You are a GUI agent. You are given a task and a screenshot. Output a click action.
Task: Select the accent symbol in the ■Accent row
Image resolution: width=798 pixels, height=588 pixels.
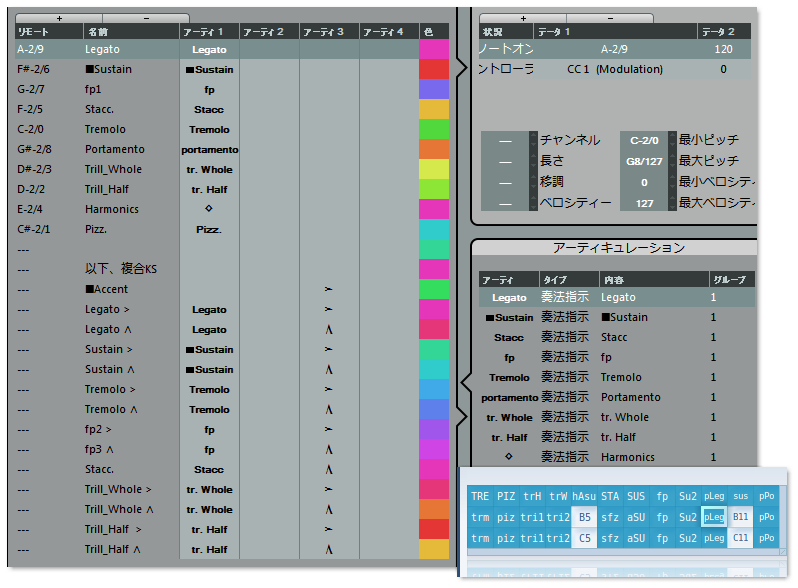click(x=329, y=289)
